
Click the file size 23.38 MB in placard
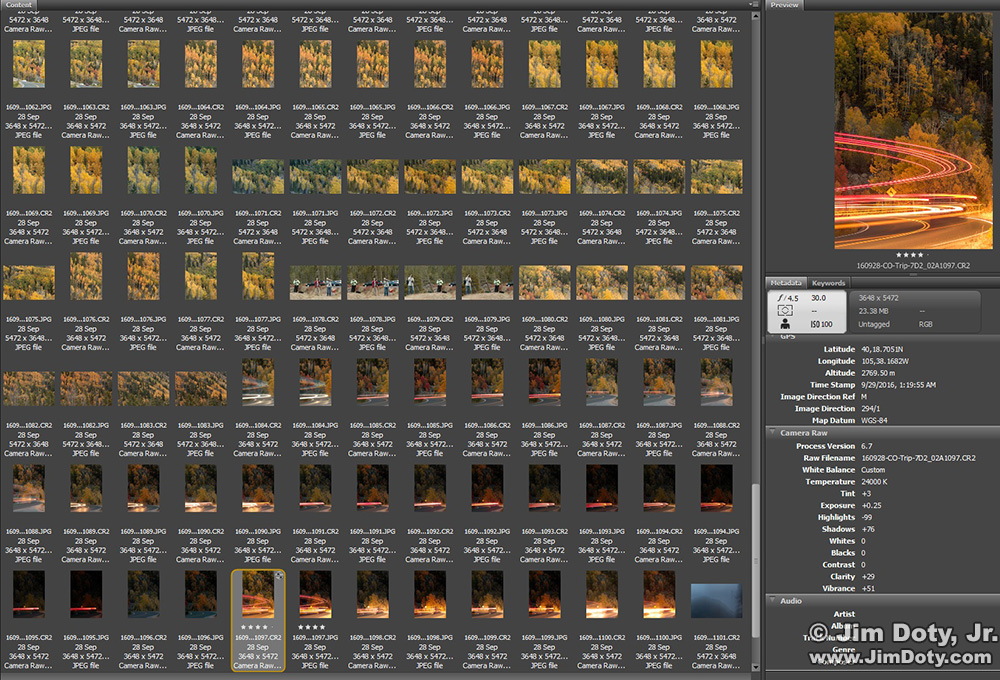click(x=874, y=311)
